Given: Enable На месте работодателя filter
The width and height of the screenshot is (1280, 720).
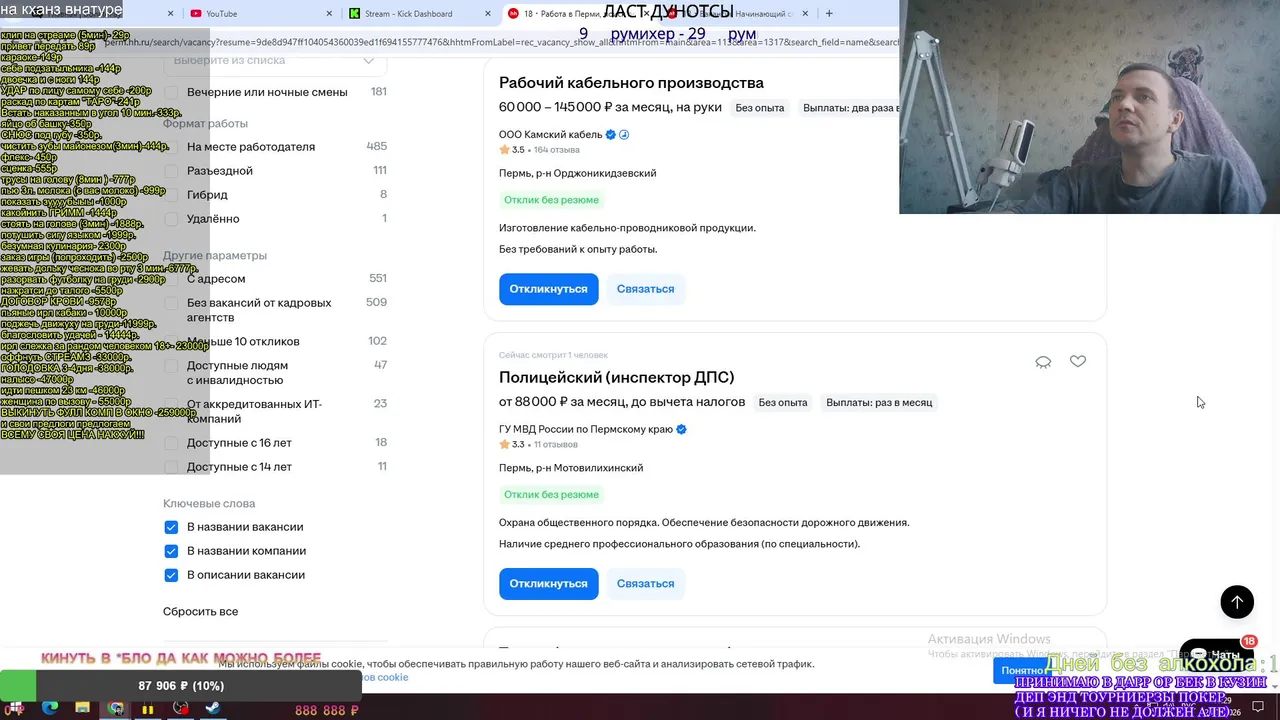Looking at the screenshot, I should 171,147.
